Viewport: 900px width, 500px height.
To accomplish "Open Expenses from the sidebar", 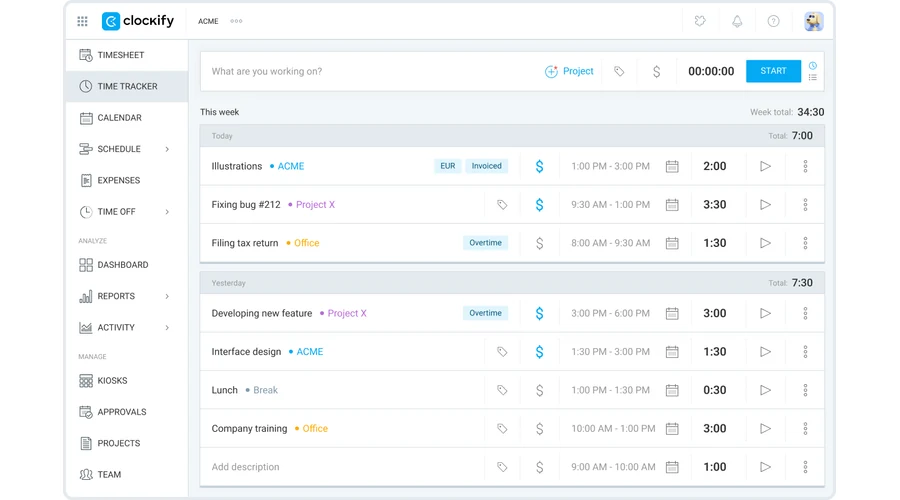I will (127, 180).
